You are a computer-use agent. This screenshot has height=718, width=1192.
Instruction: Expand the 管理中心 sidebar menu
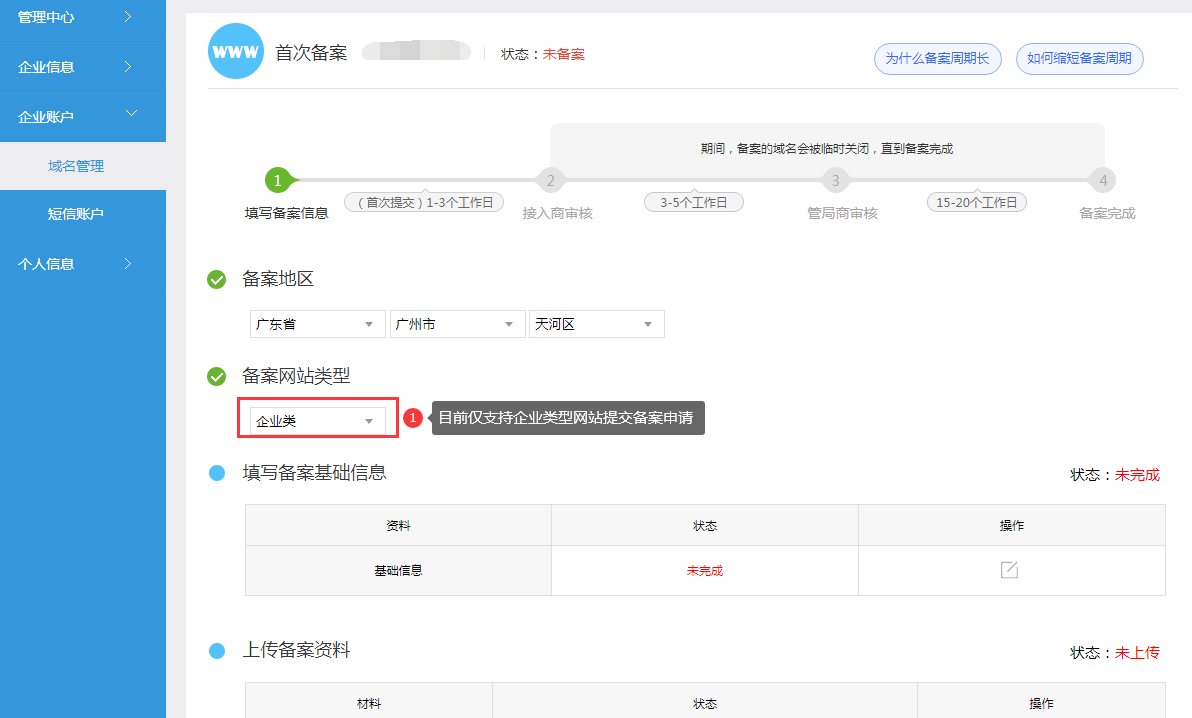[82, 17]
